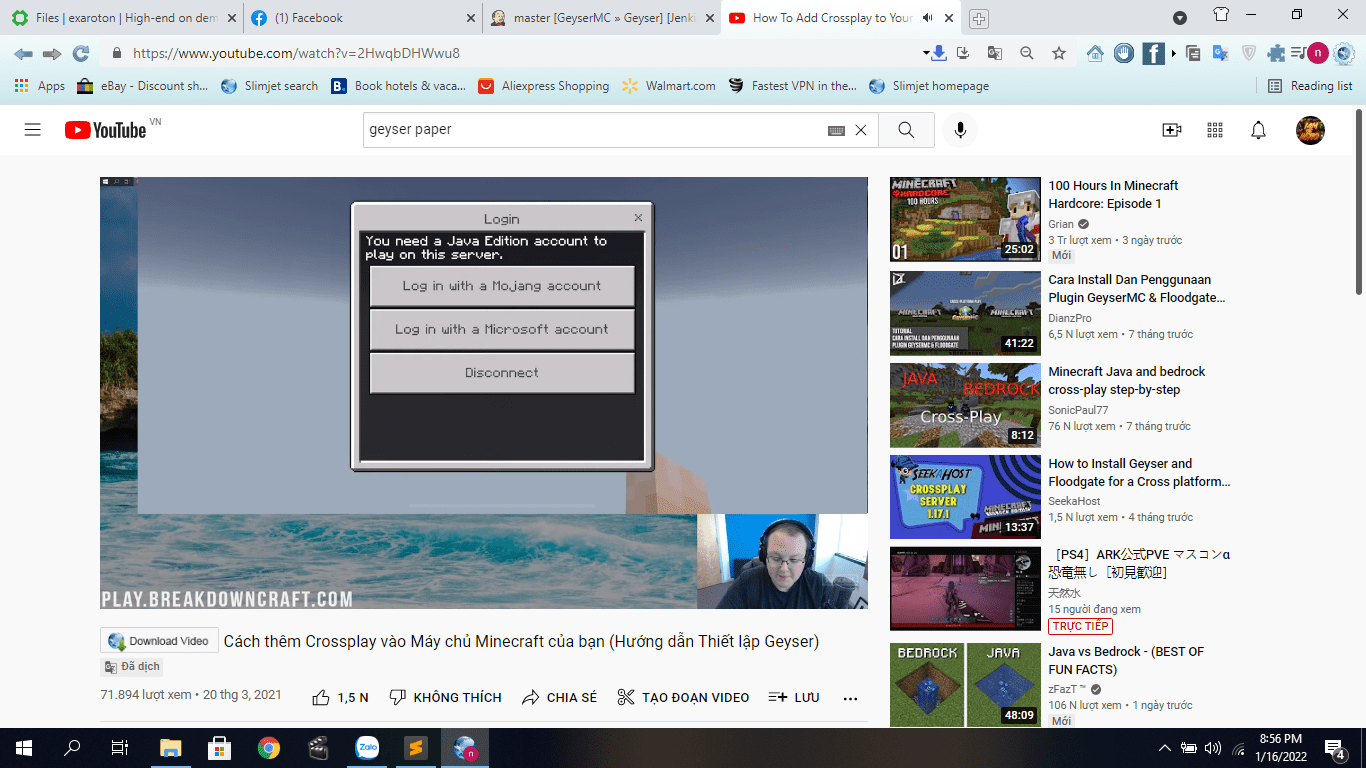Submit search with the magnifier button
The height and width of the screenshot is (768, 1366).
coord(906,130)
